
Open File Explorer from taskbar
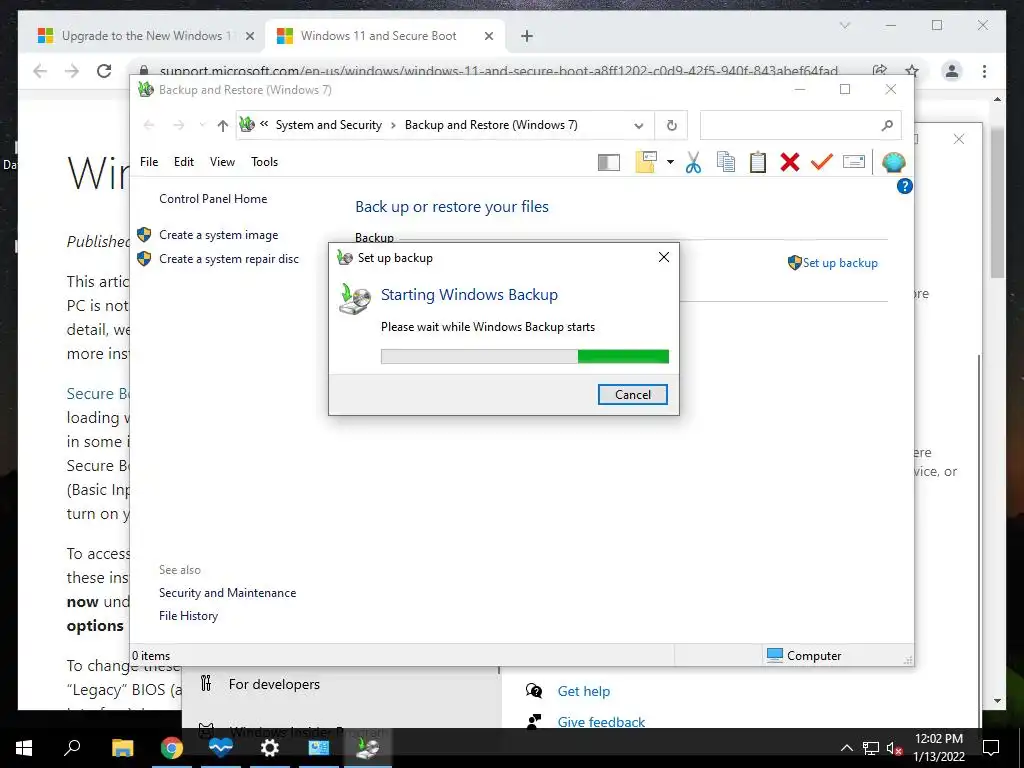tap(122, 748)
